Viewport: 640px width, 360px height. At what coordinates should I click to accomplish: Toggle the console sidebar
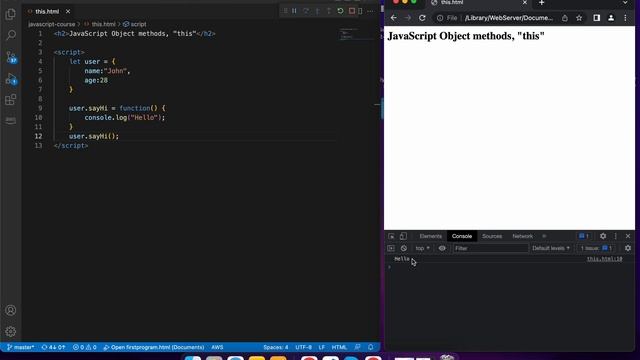point(391,248)
